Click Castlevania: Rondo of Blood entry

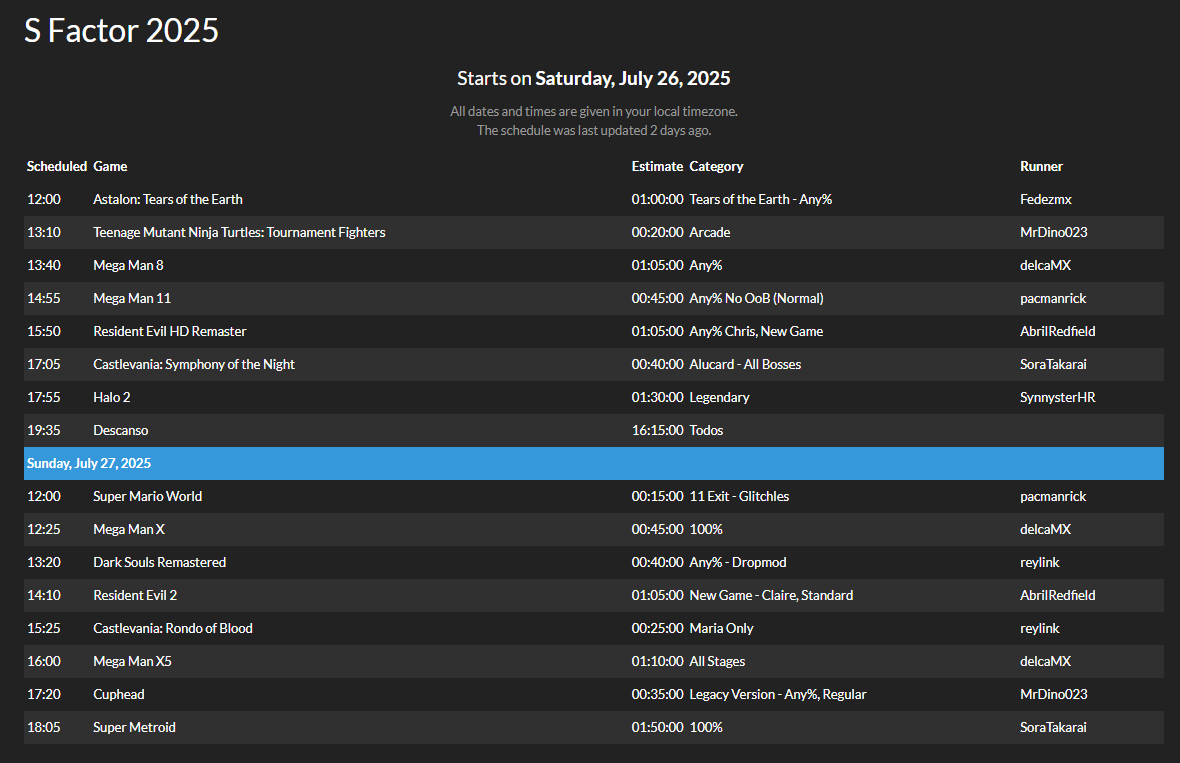173,628
